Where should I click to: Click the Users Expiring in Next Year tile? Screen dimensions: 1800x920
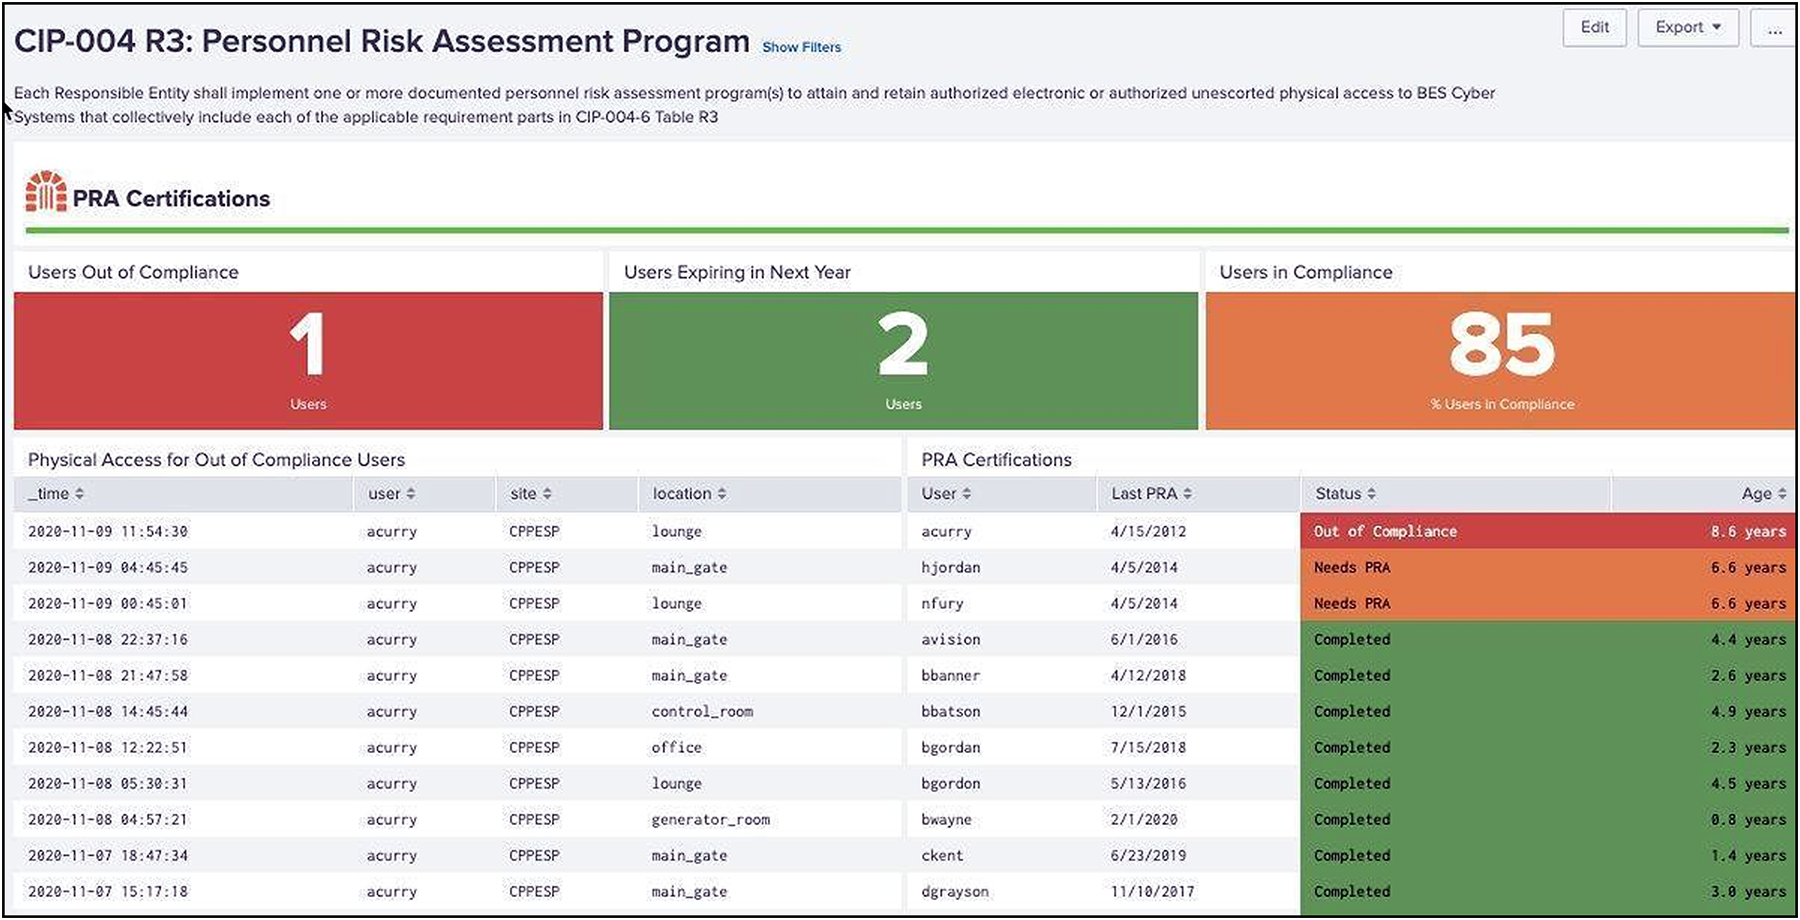tap(903, 361)
